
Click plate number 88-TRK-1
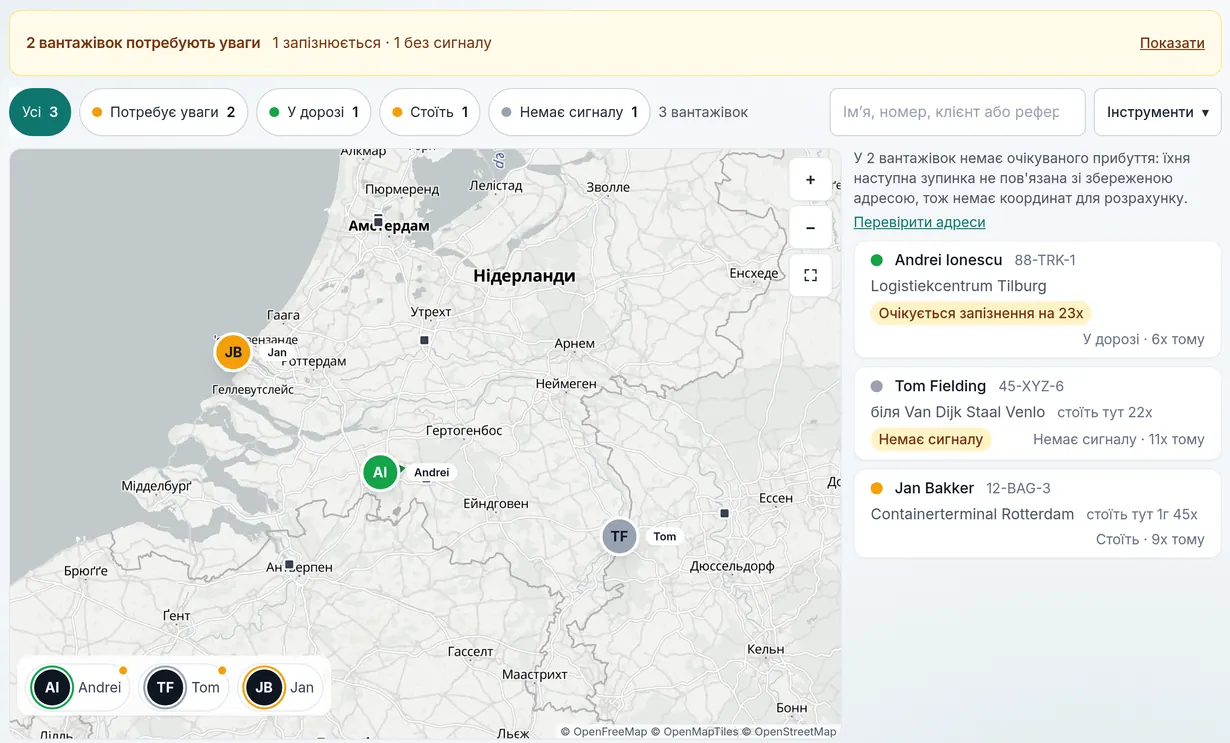click(1045, 260)
